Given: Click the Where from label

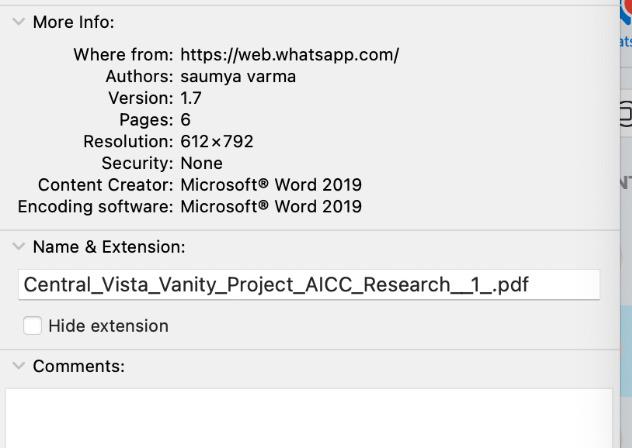Looking at the screenshot, I should coord(123,55).
